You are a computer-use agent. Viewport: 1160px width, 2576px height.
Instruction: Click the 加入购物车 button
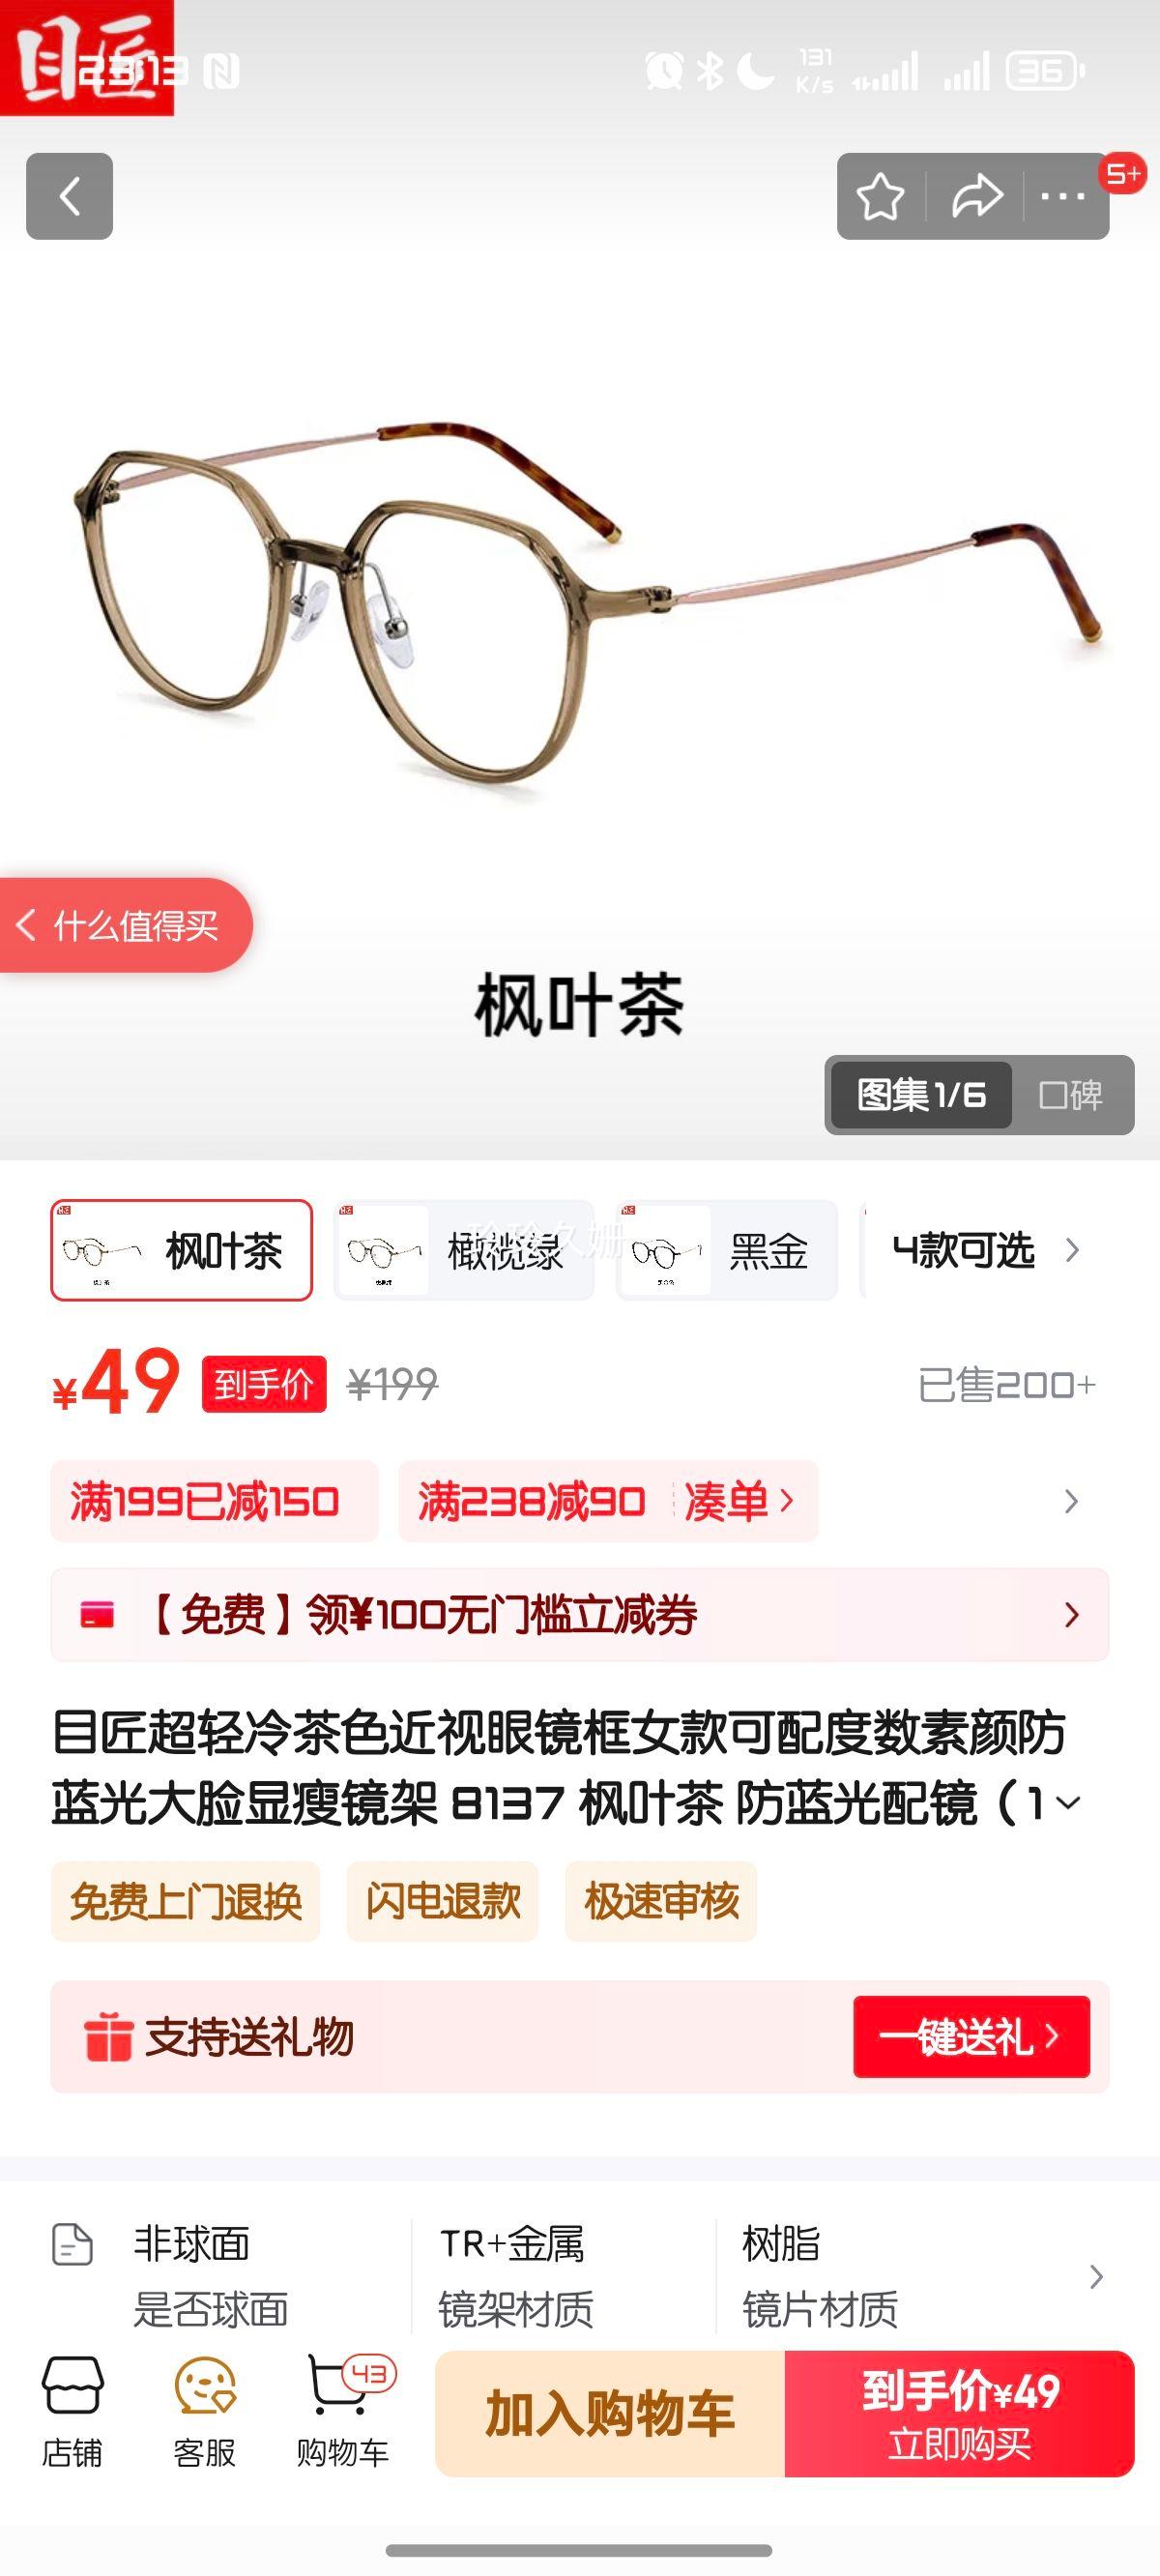(x=610, y=2414)
